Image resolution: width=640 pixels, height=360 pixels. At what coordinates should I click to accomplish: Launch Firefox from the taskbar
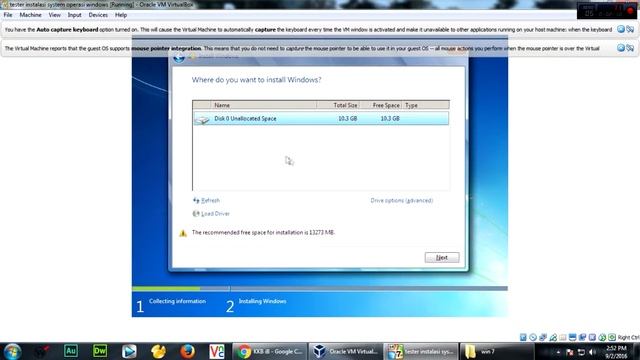(x=187, y=351)
